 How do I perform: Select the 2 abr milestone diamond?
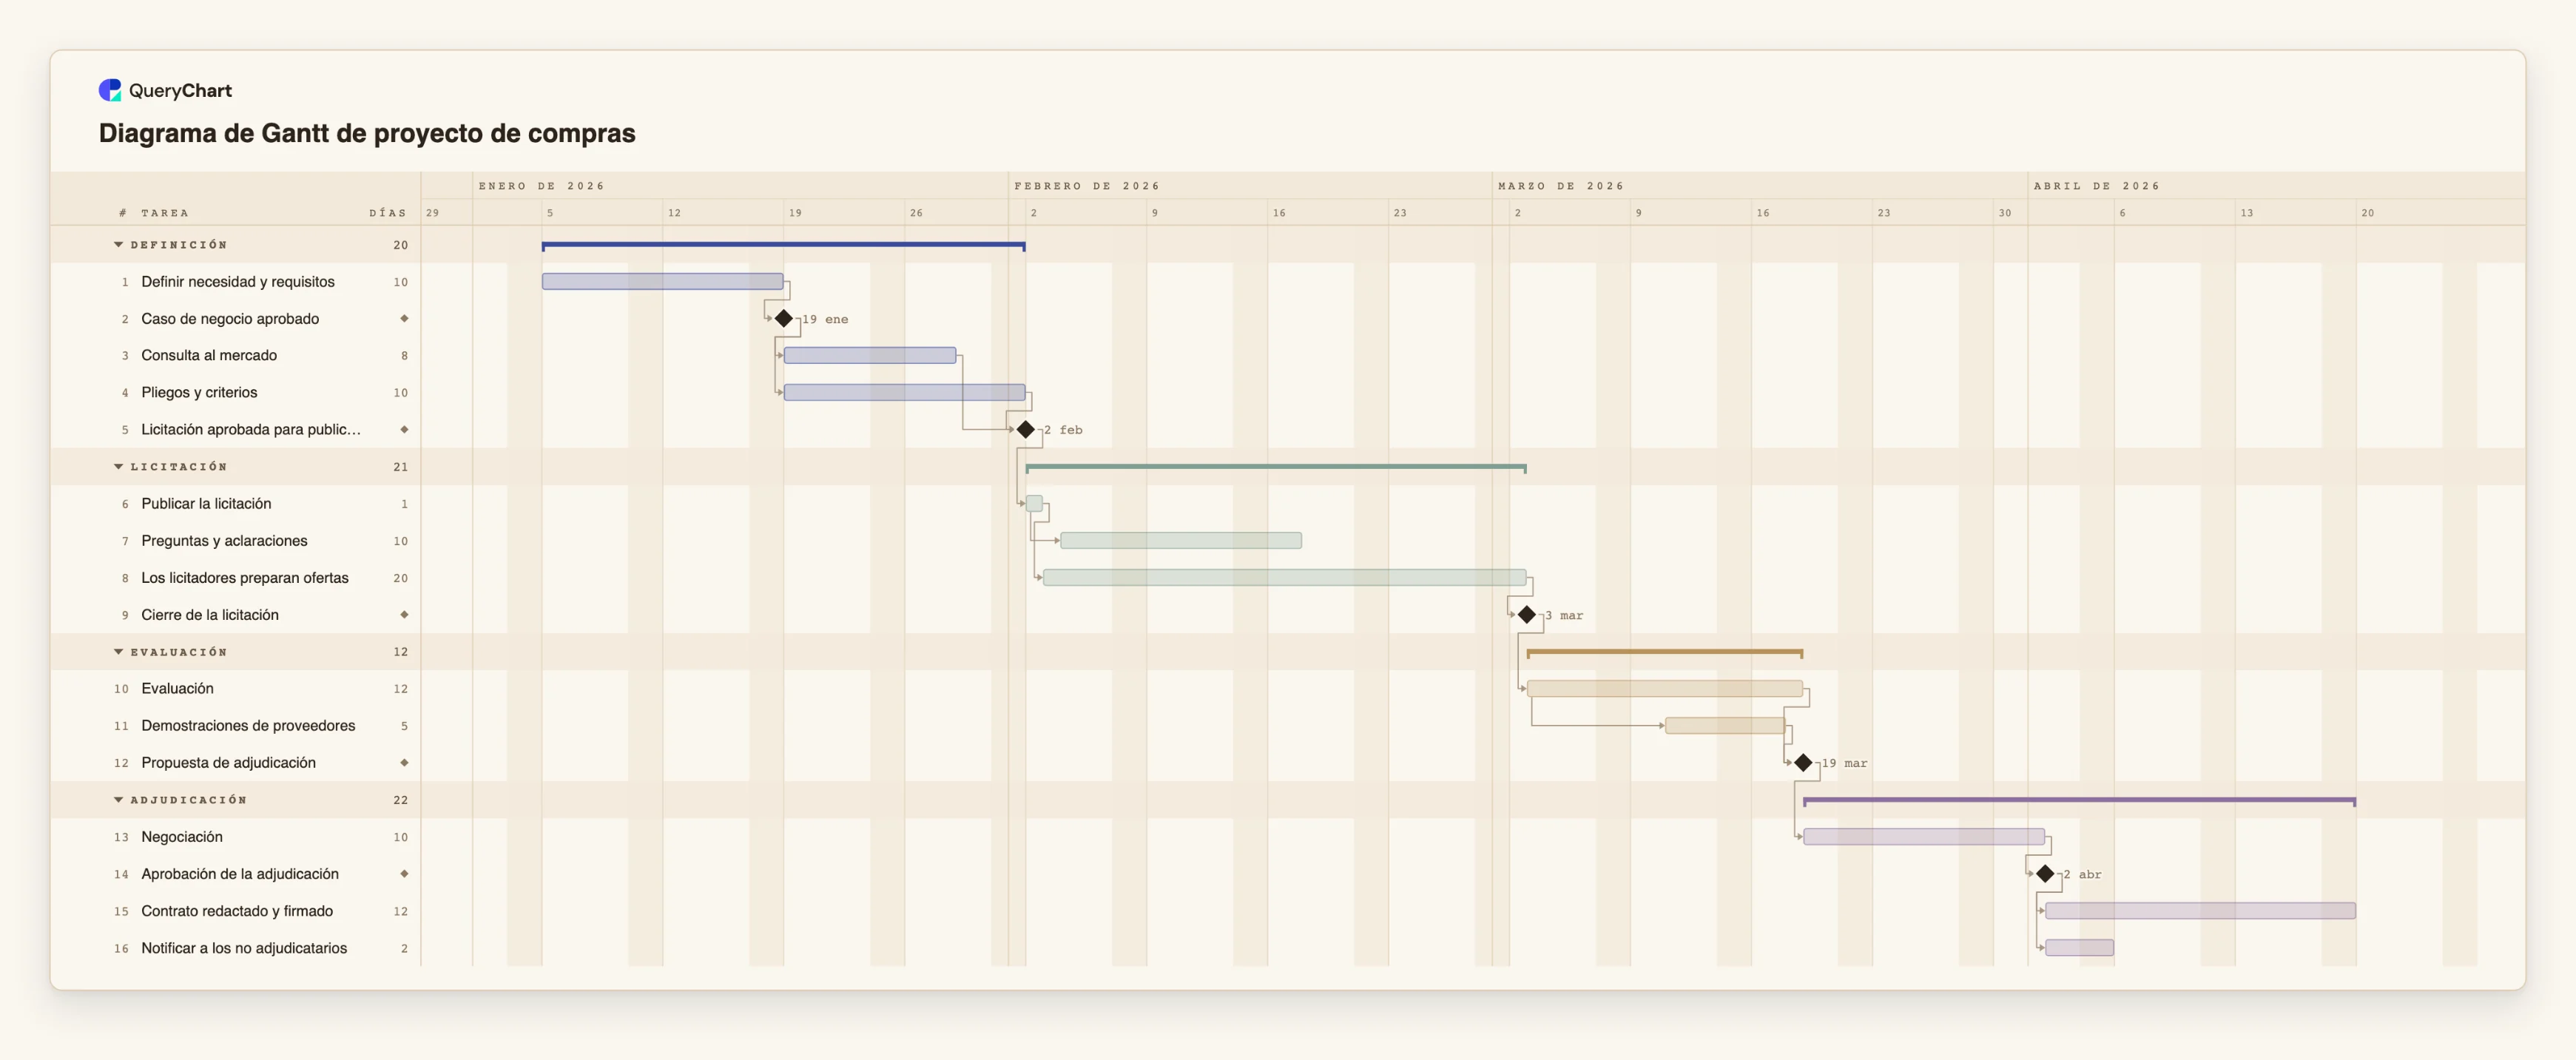coord(2045,874)
